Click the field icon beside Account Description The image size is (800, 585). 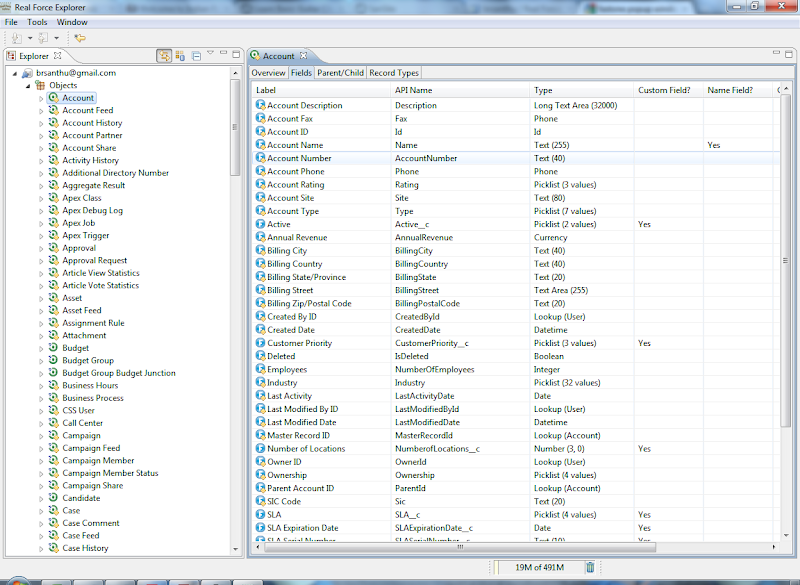click(260, 105)
